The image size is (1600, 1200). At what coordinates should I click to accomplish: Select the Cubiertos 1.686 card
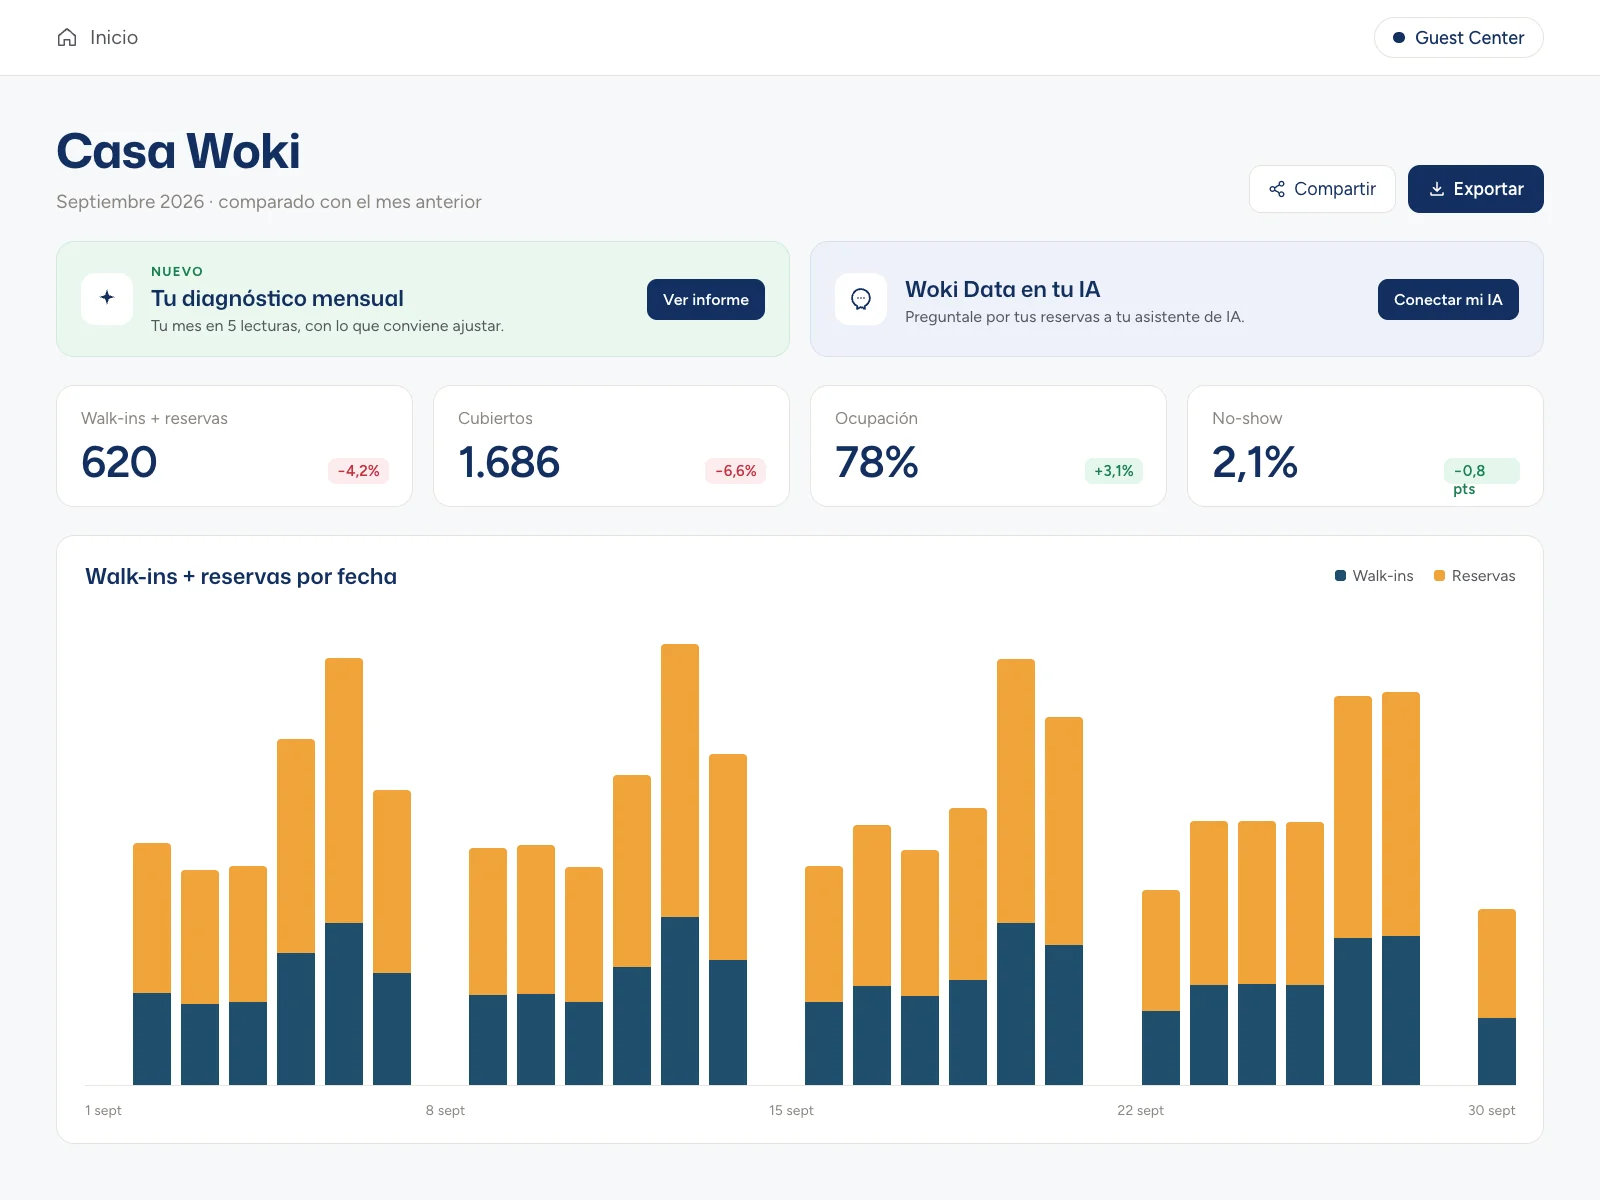[611, 446]
